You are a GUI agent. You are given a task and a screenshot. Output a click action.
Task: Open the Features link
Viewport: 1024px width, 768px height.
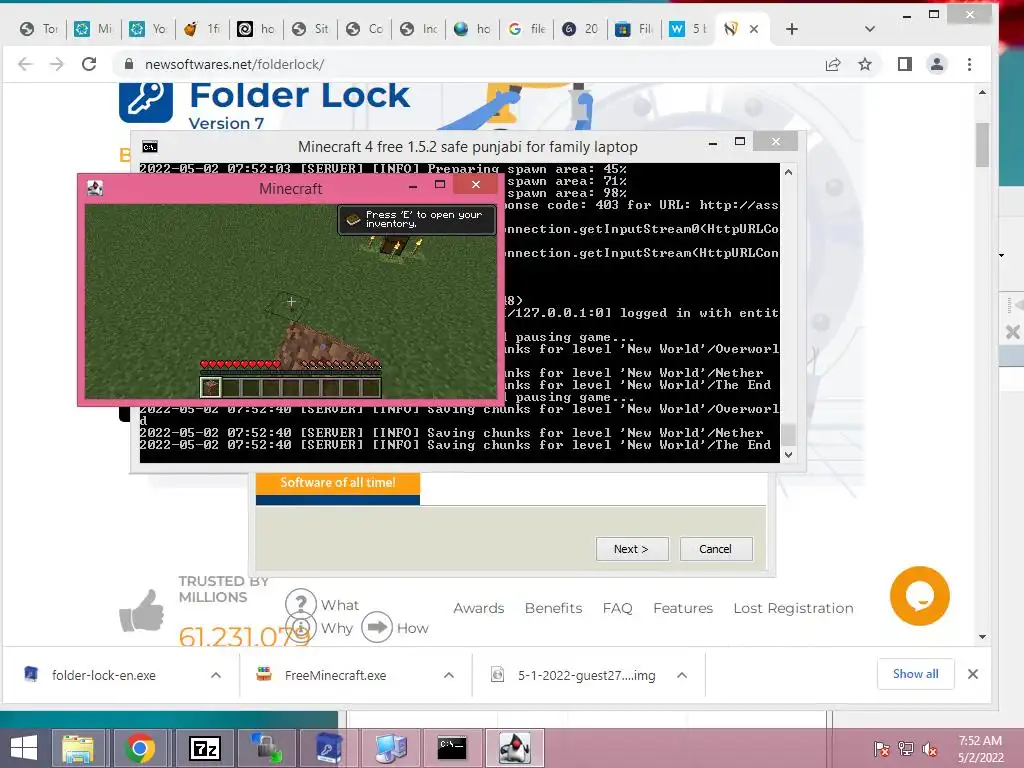(683, 608)
